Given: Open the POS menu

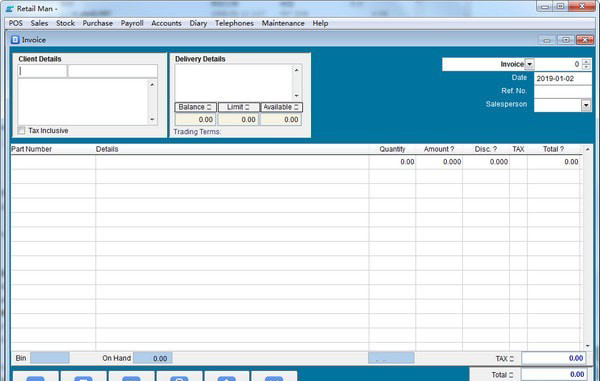Looking at the screenshot, I should pyautogui.click(x=16, y=23).
